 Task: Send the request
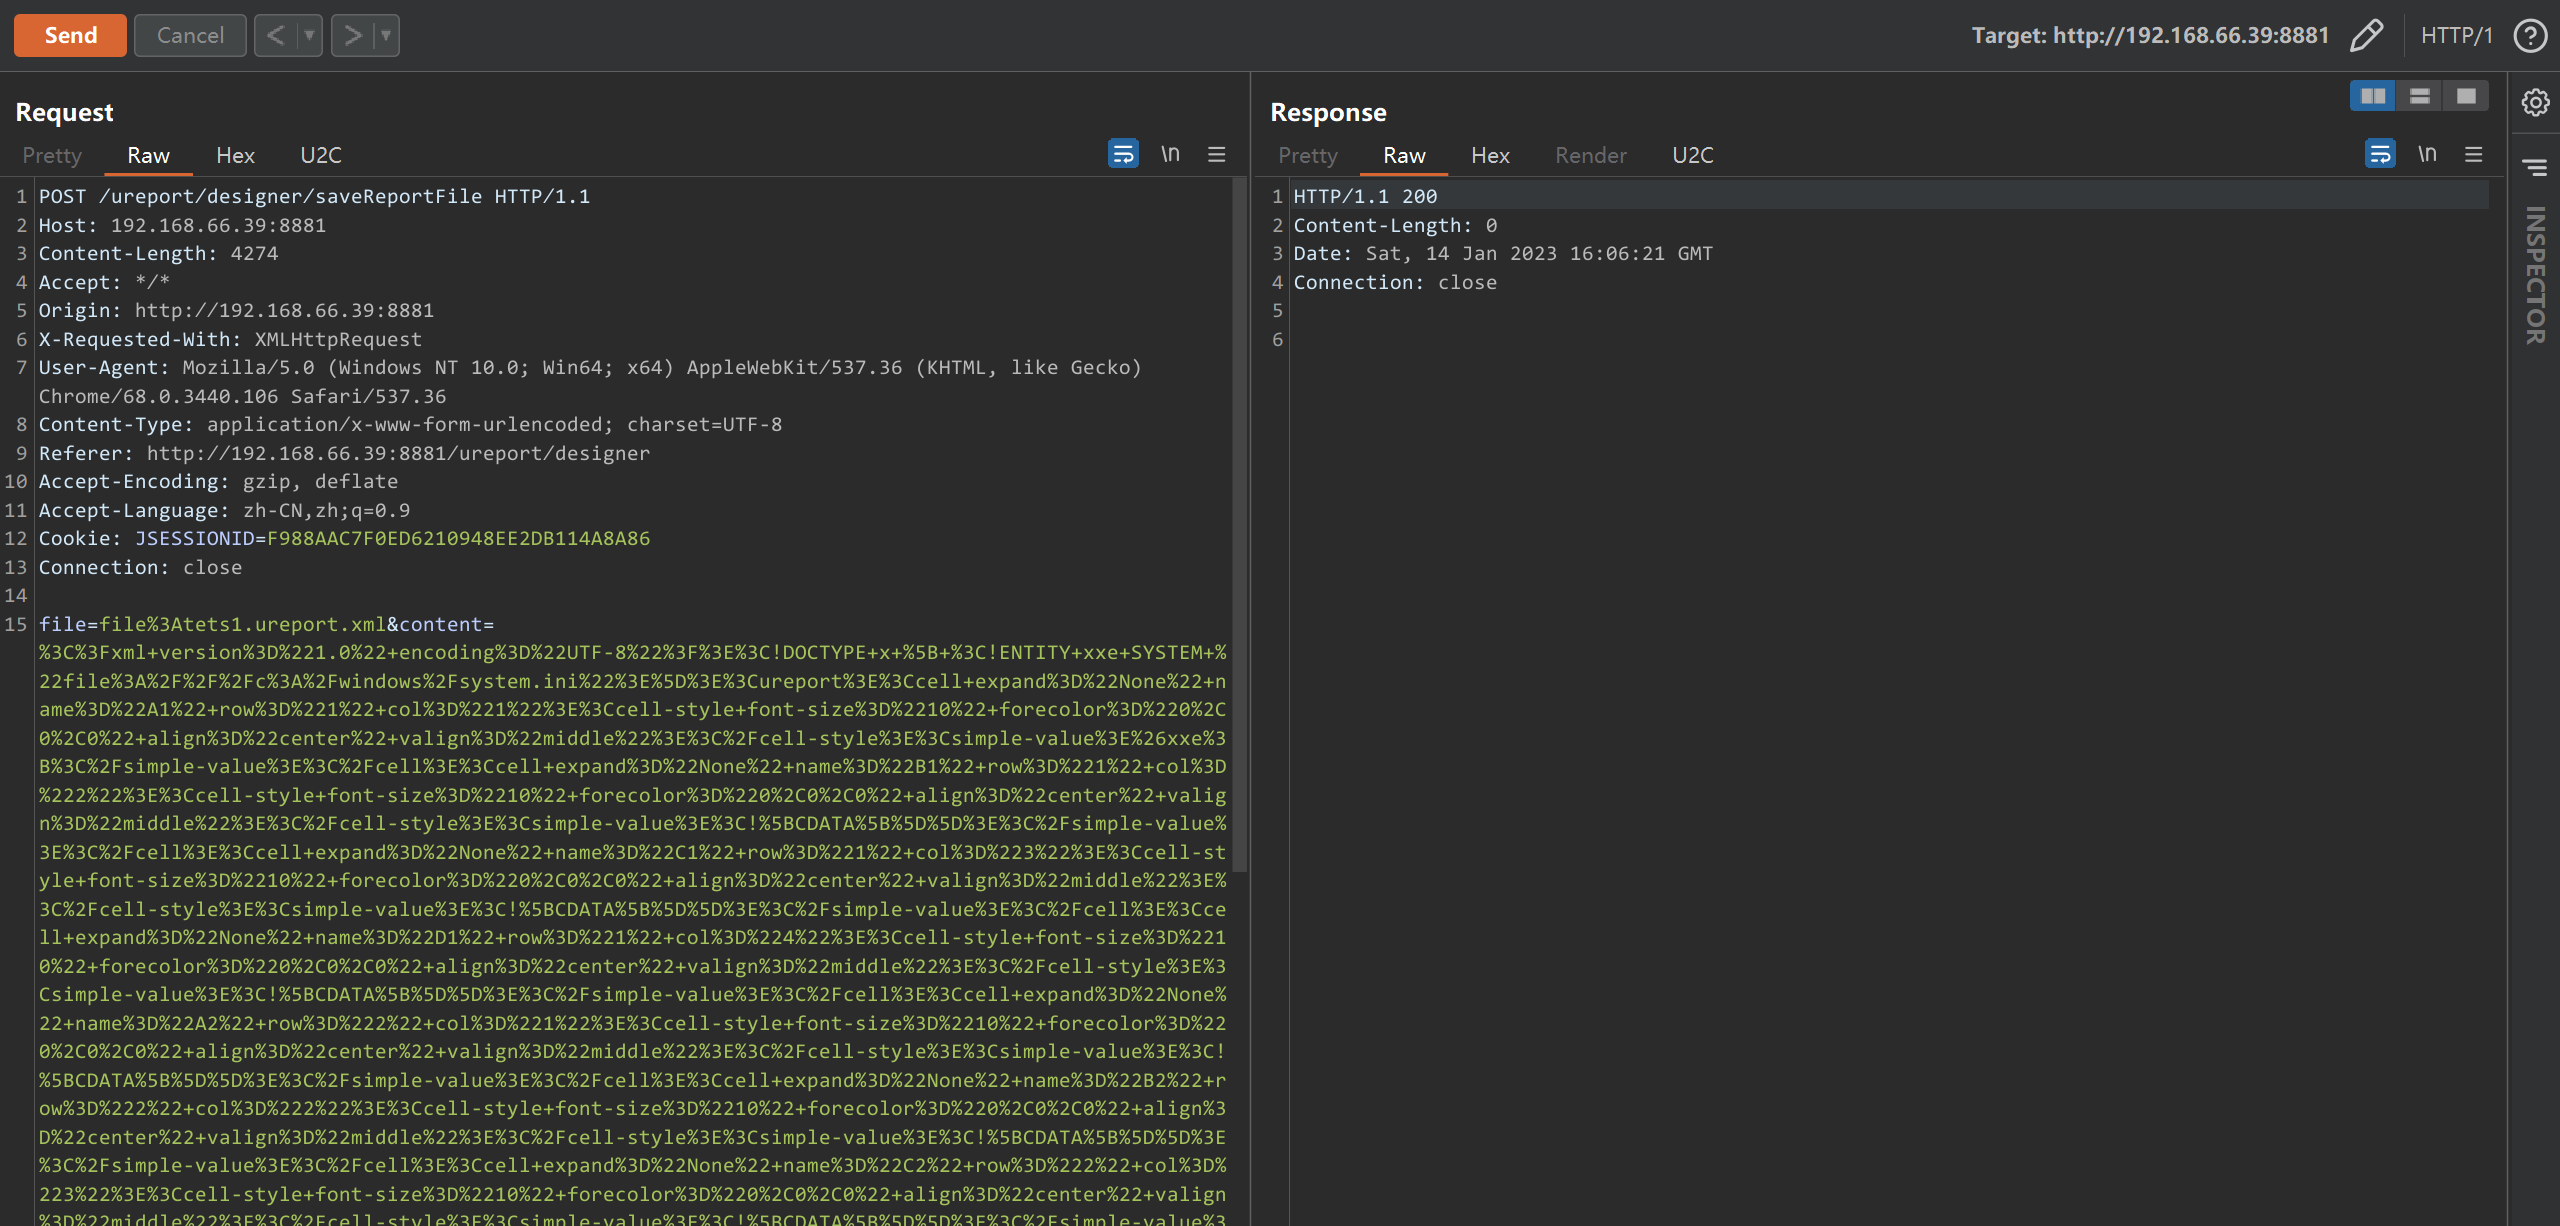point(69,35)
